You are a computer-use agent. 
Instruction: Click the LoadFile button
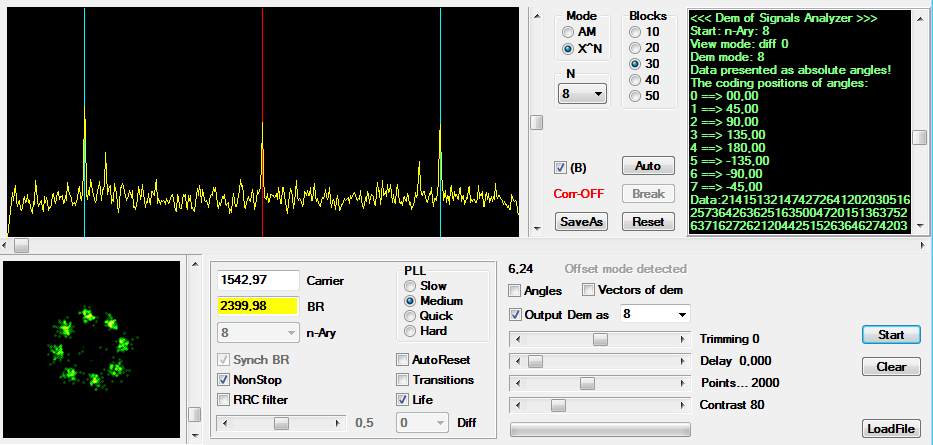891,428
